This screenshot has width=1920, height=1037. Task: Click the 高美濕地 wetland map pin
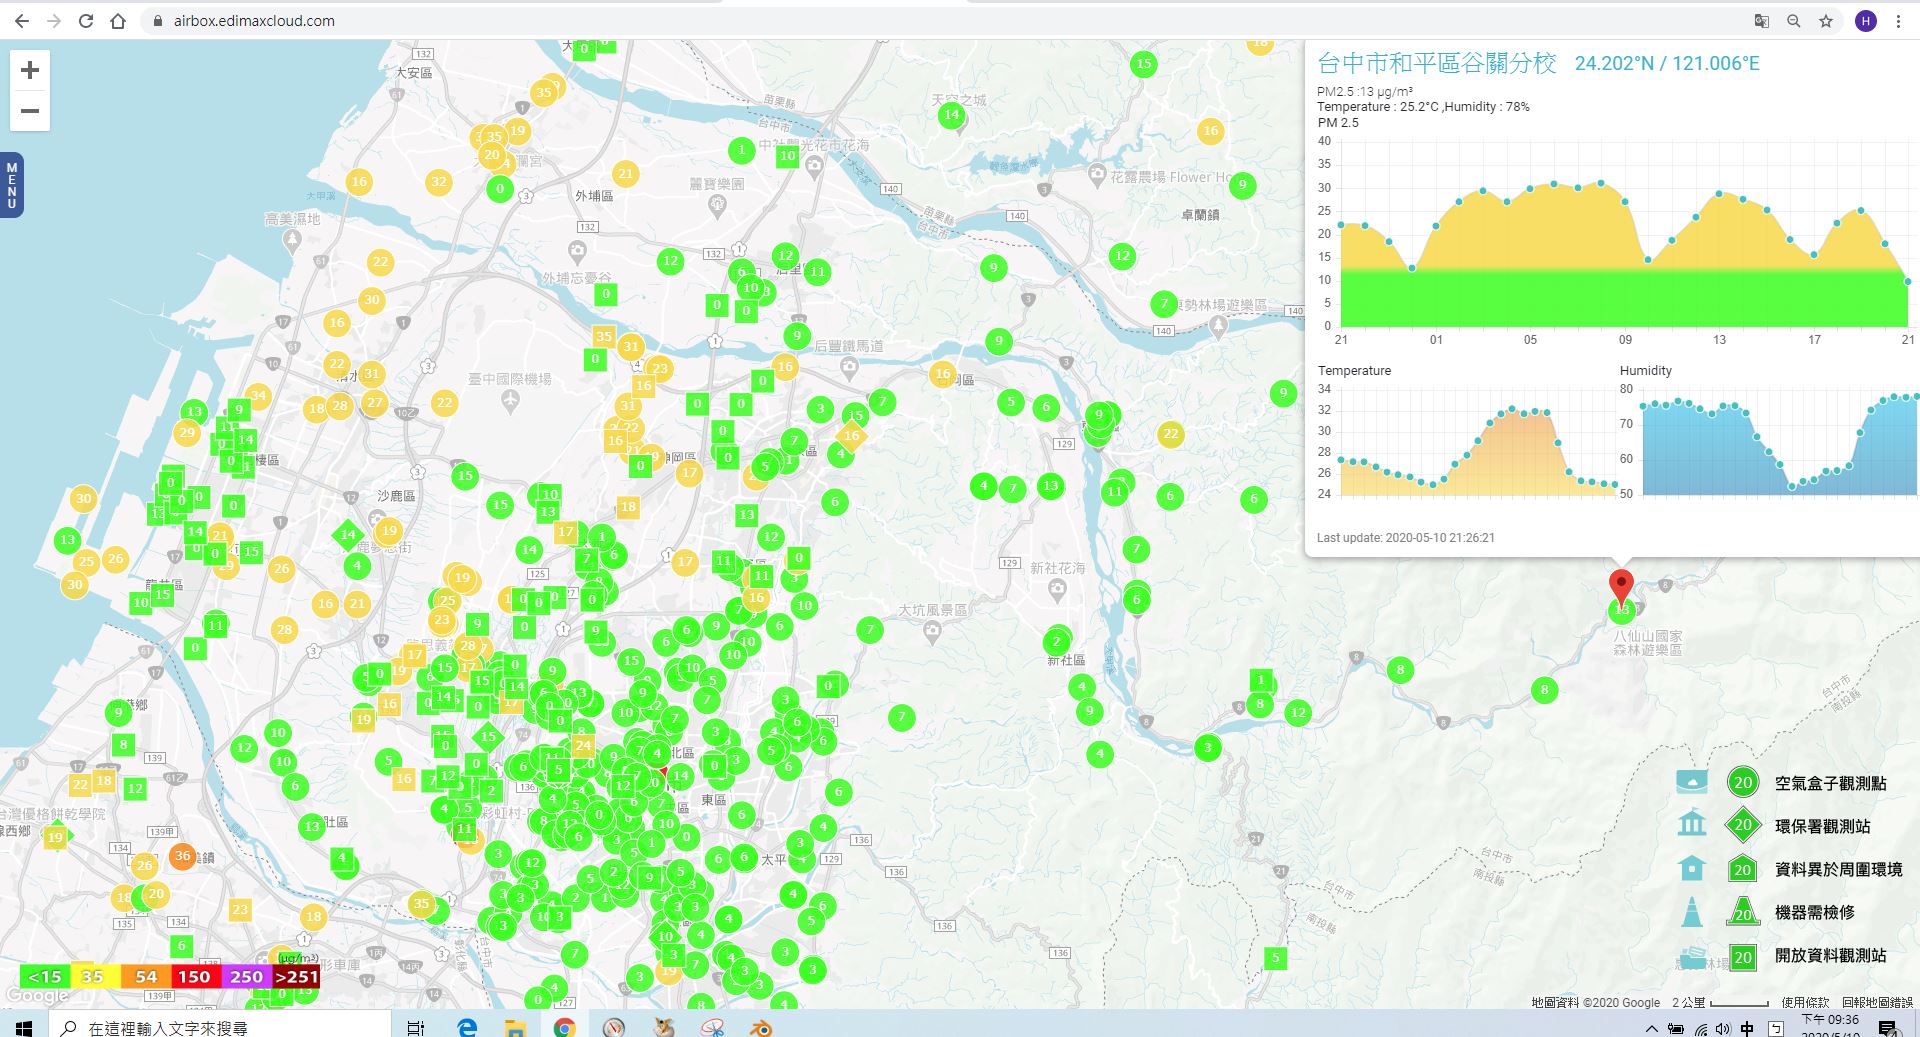tap(292, 240)
